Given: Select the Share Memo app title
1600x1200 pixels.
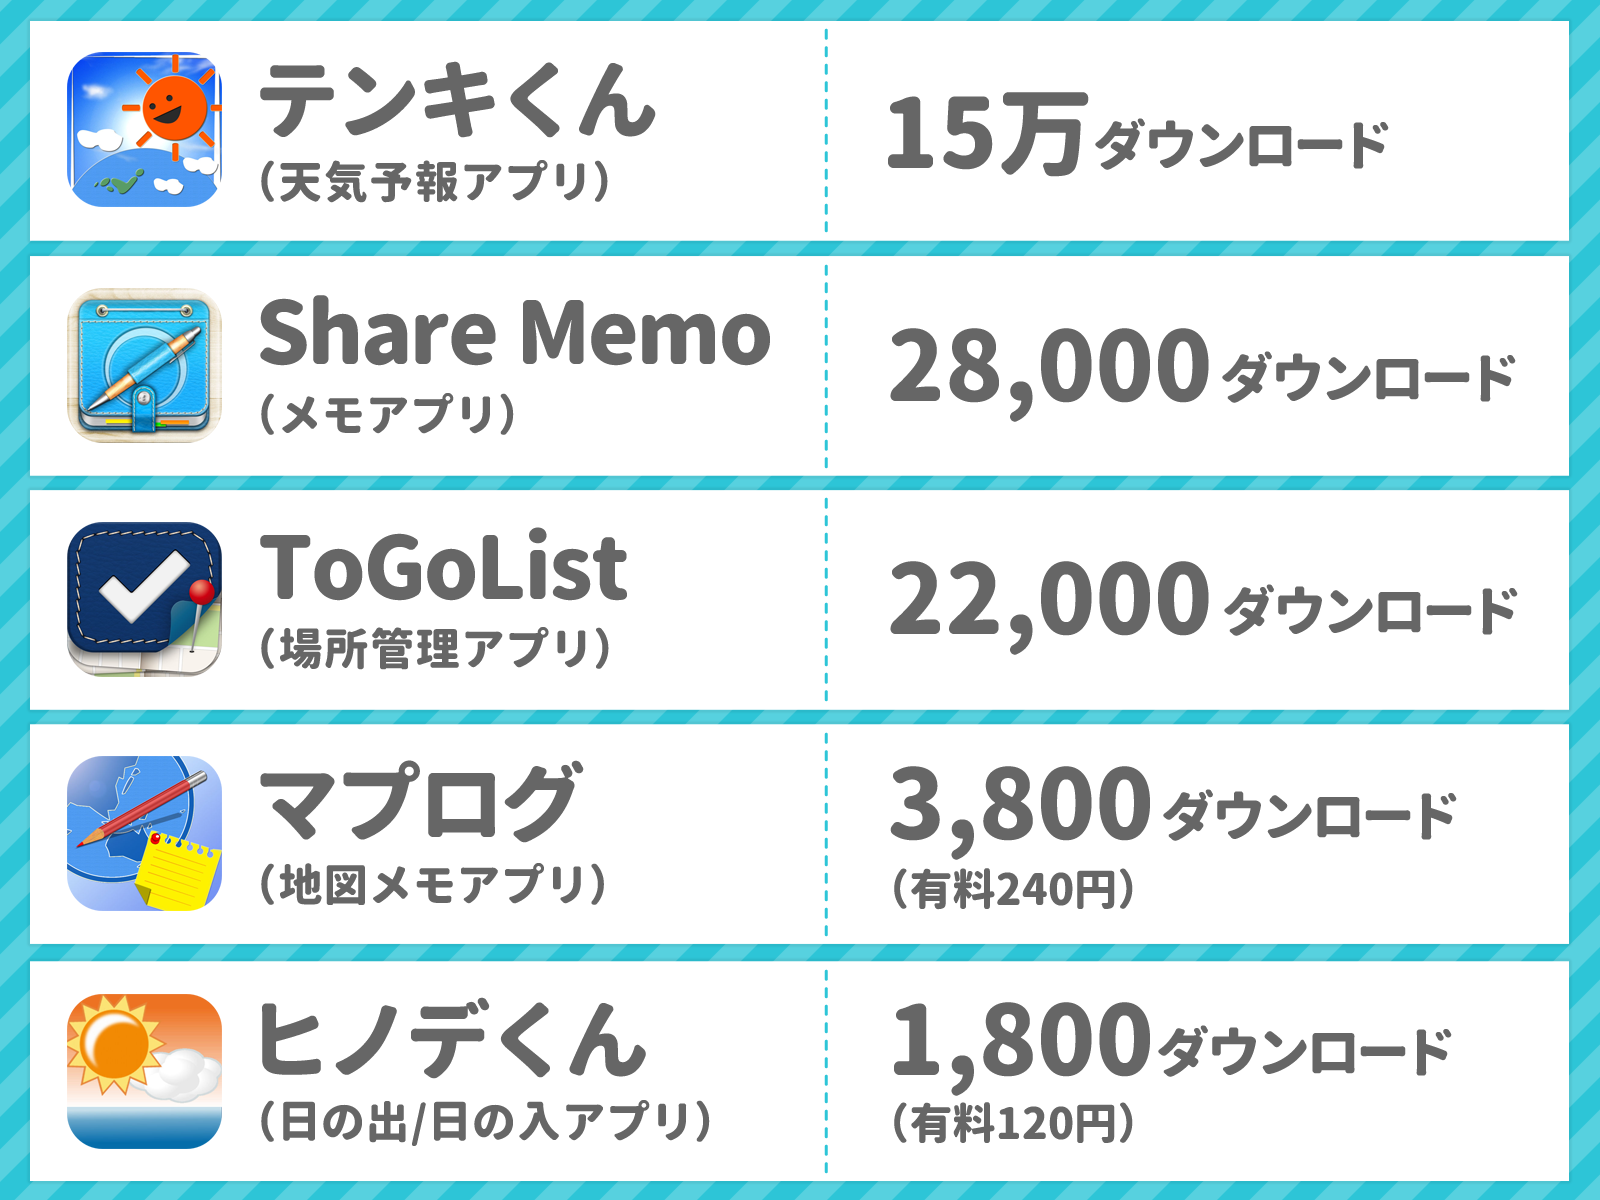Looking at the screenshot, I should click(515, 332).
